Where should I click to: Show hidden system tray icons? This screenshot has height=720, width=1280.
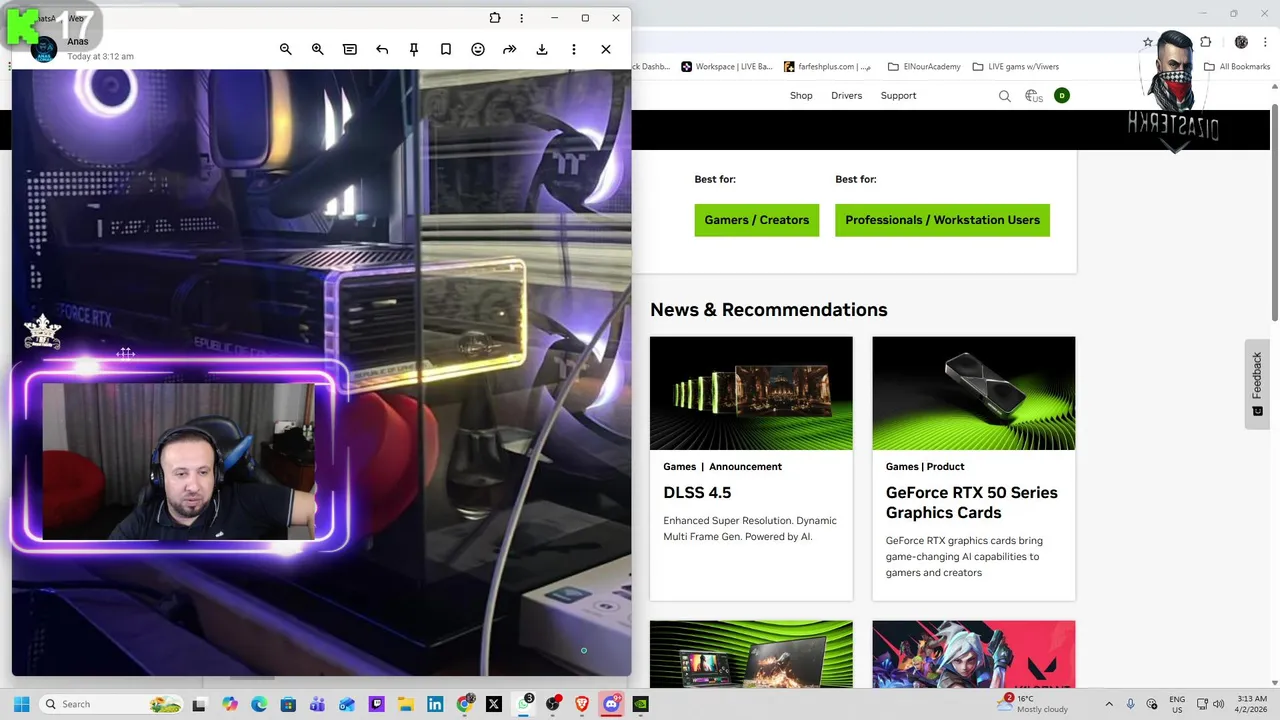click(x=1108, y=704)
